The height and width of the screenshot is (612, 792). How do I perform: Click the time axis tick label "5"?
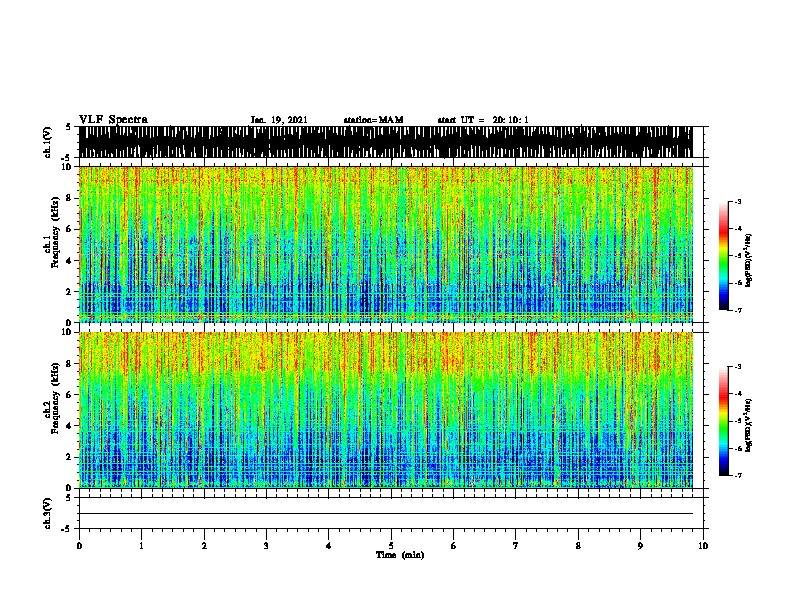391,546
